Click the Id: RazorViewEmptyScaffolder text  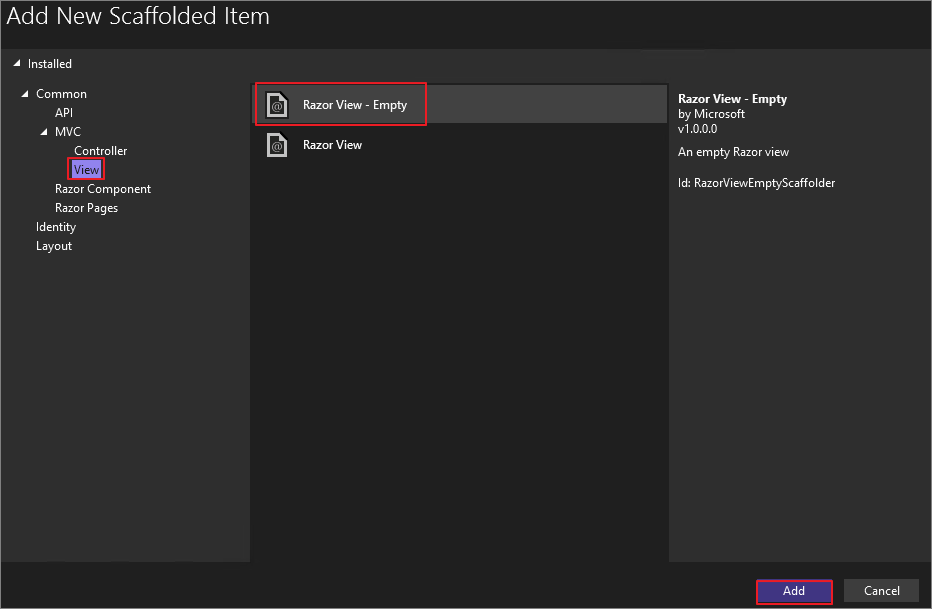coord(756,183)
